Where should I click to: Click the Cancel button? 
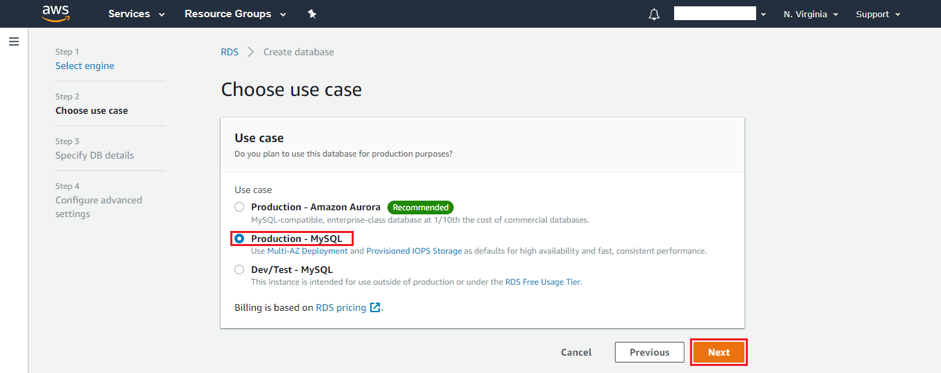pyautogui.click(x=576, y=353)
